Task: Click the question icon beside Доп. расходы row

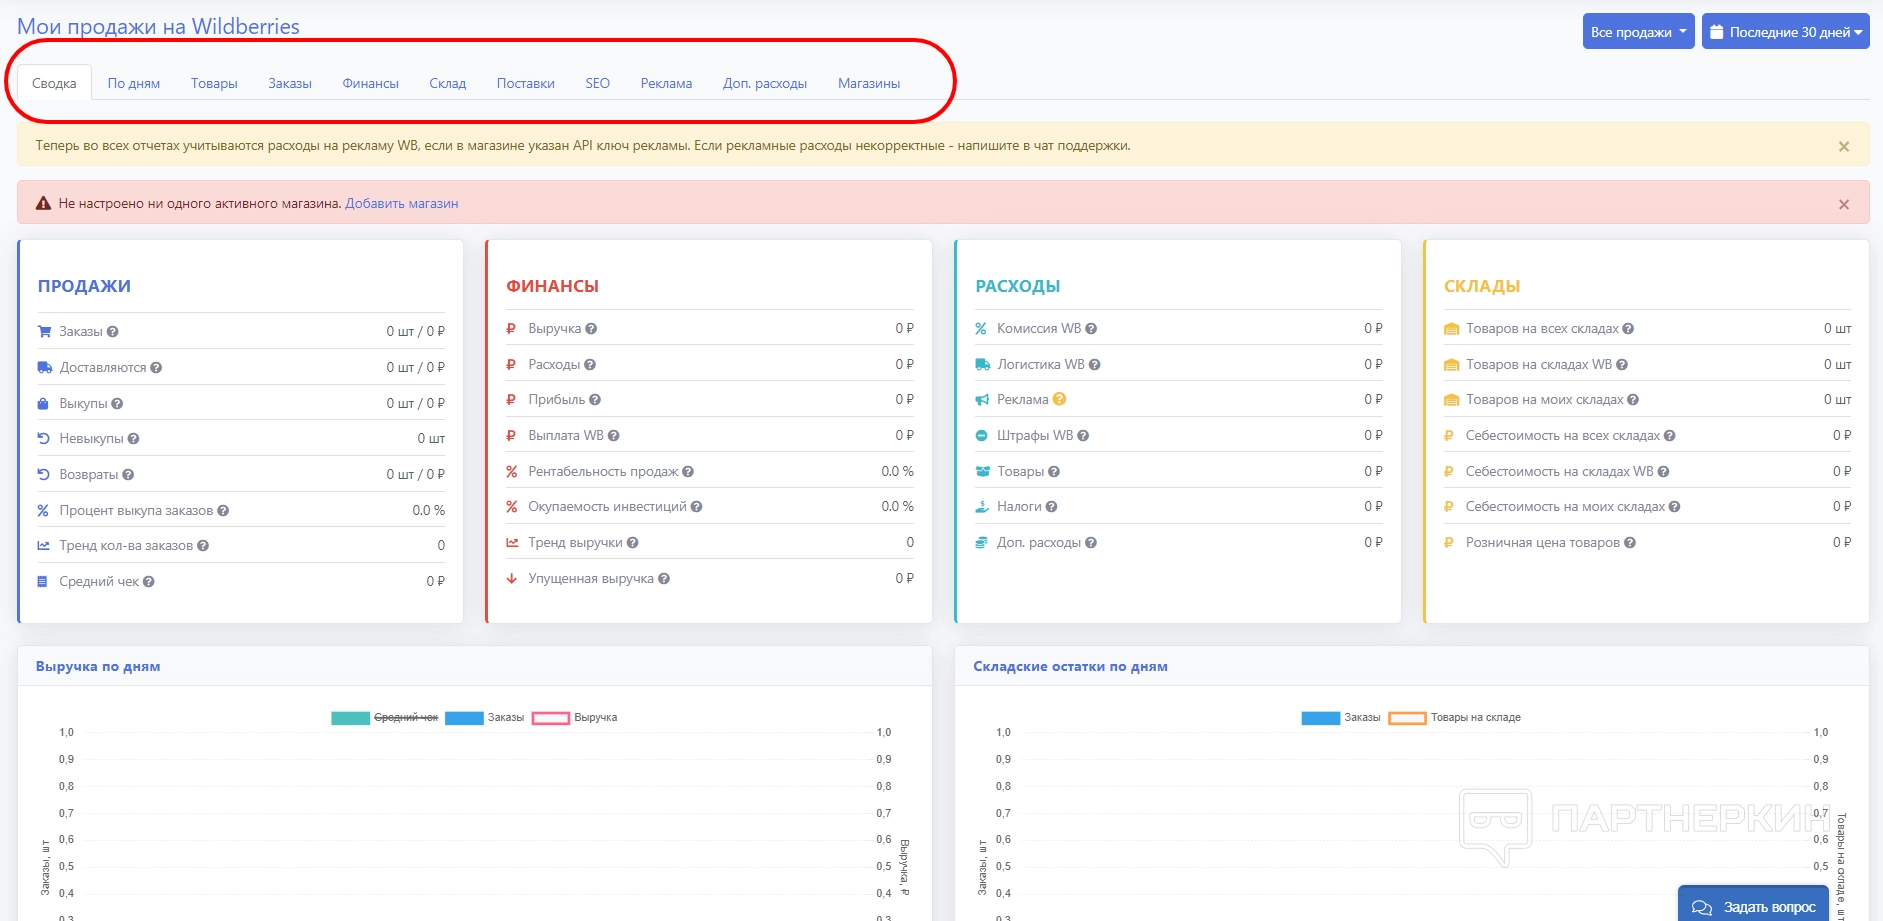Action: coord(1091,543)
